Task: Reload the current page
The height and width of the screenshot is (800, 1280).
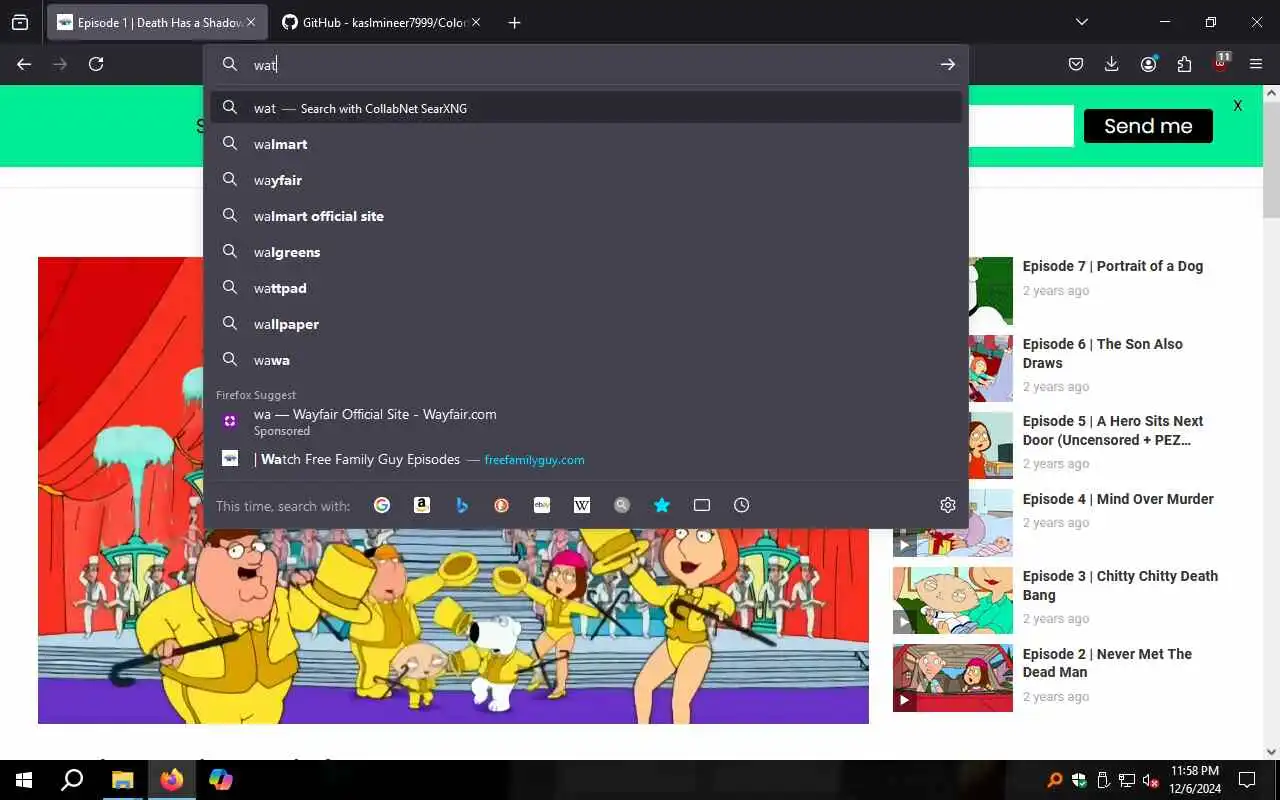Action: [x=96, y=64]
